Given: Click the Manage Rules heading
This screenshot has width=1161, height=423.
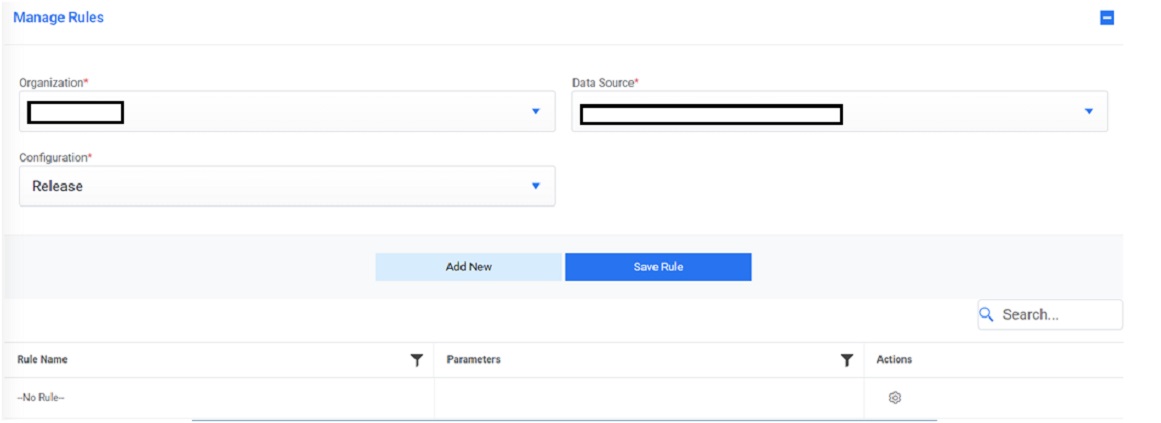Looking at the screenshot, I should point(58,18).
